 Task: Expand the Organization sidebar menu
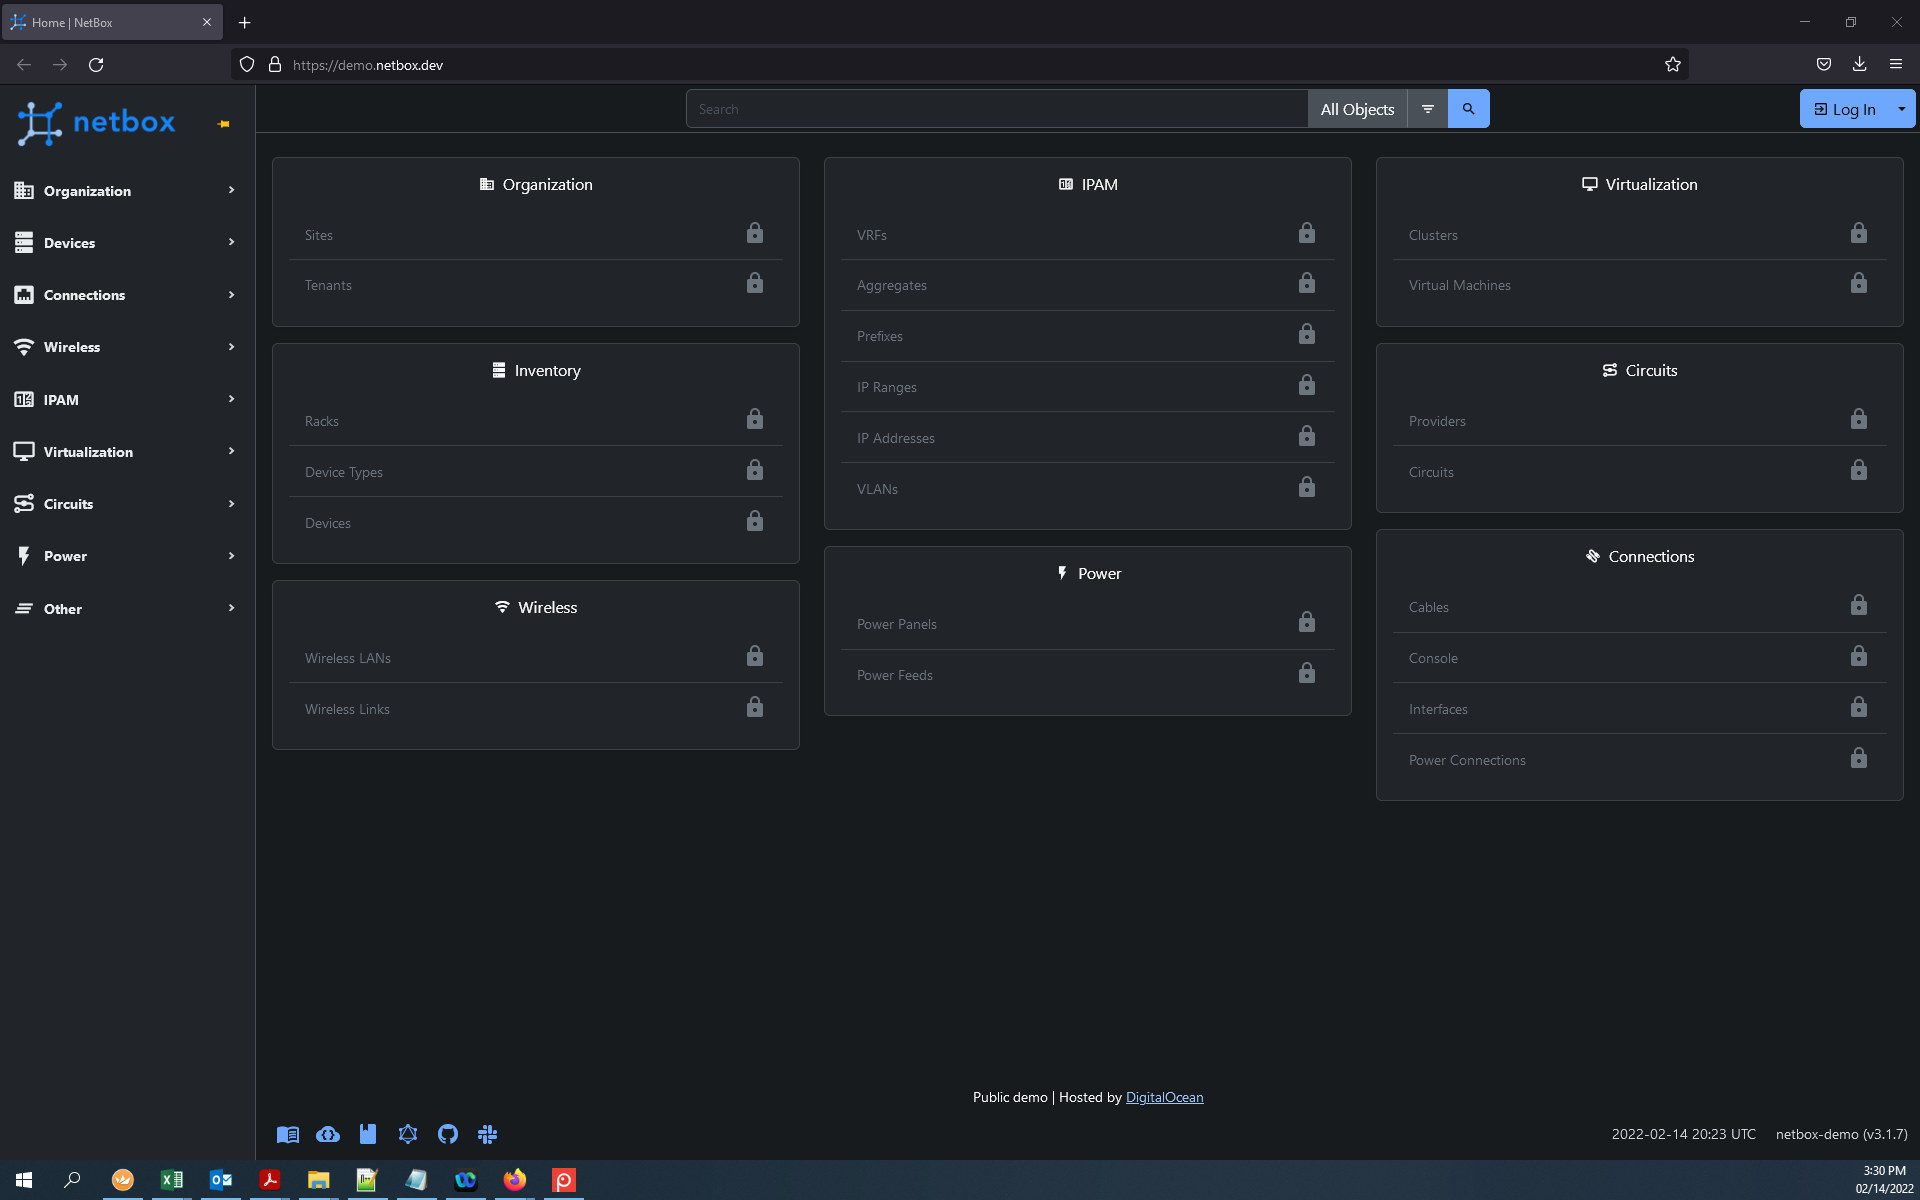126,190
